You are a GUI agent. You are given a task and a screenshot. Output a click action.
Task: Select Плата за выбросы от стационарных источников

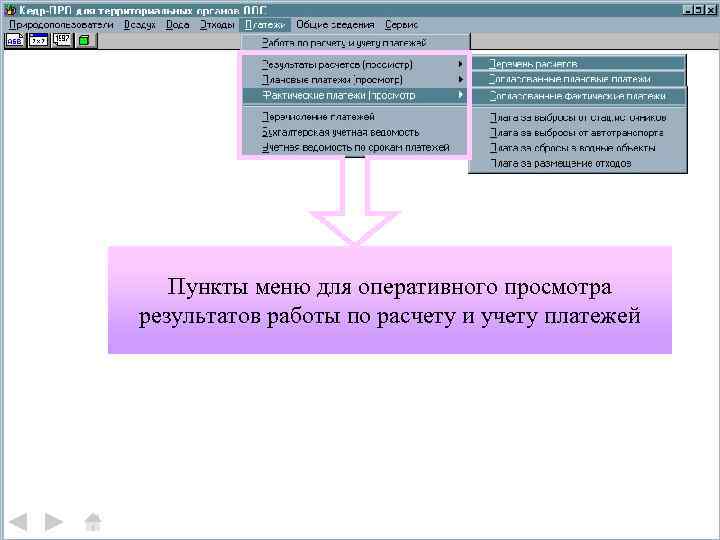pyautogui.click(x=578, y=118)
